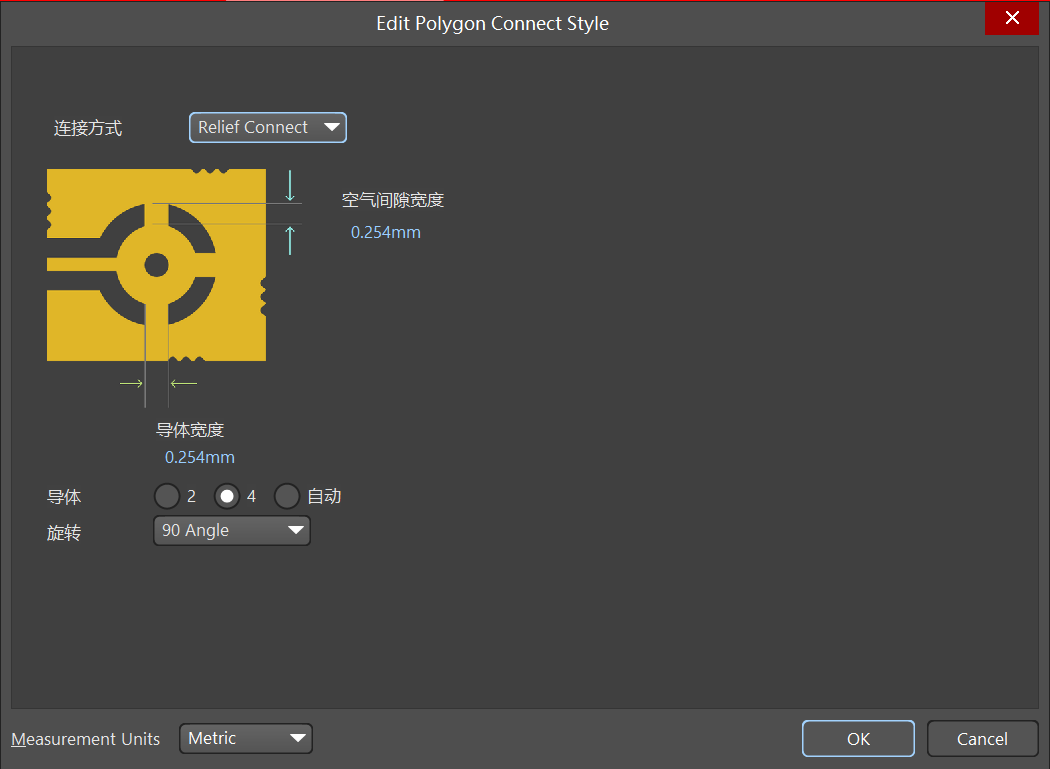The image size is (1050, 769).
Task: Open the Metric measurement units dropdown
Action: 246,739
